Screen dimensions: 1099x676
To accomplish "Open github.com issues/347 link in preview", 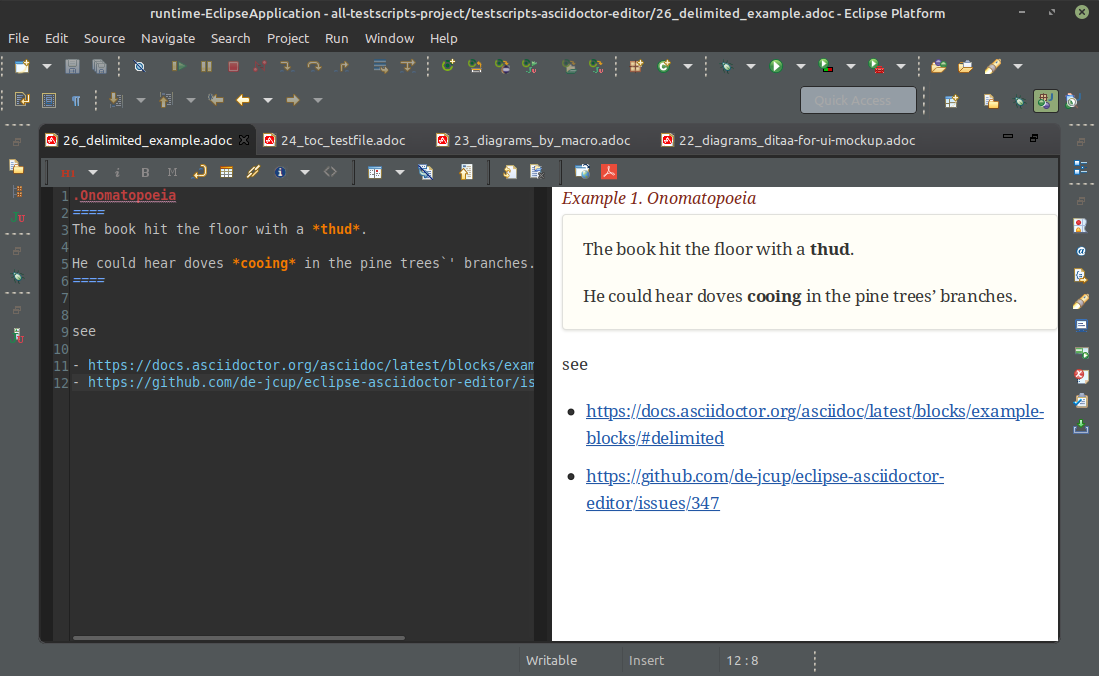I will click(x=765, y=489).
